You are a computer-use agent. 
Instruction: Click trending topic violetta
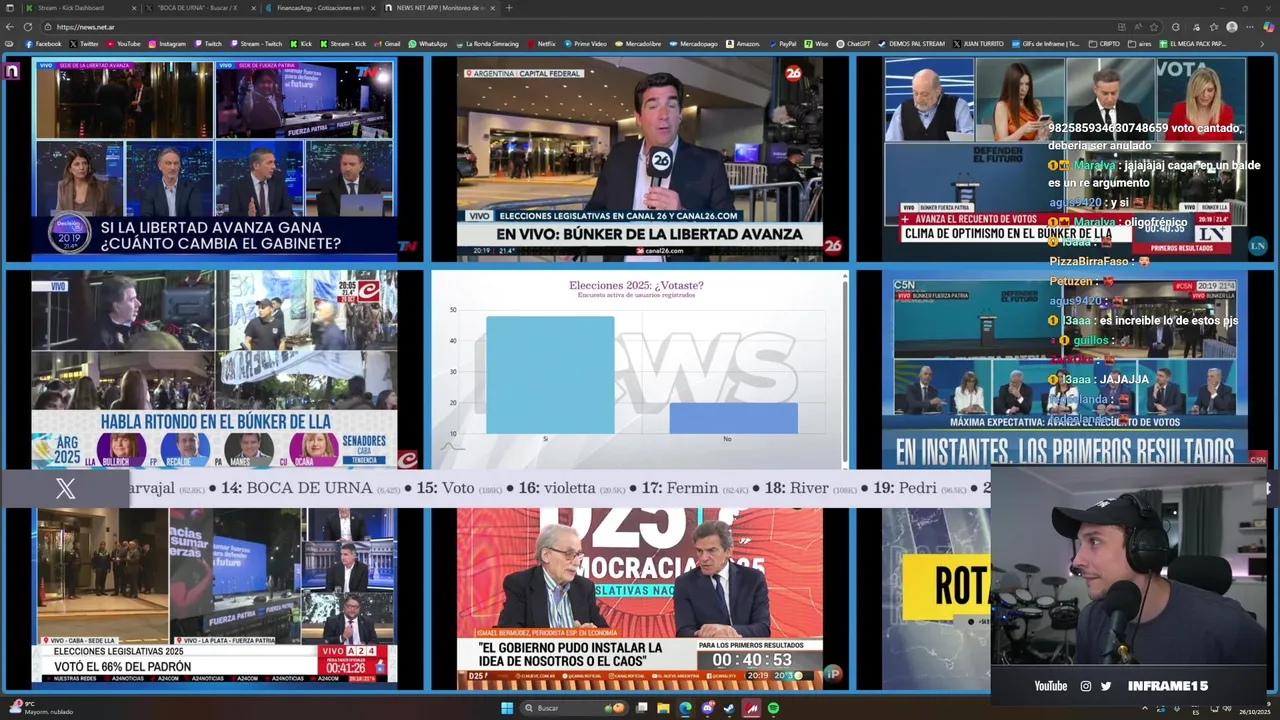point(572,488)
